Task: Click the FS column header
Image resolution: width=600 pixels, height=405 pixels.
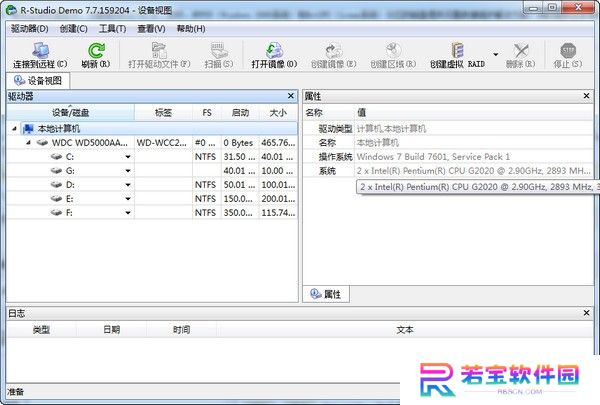Action: coord(207,113)
